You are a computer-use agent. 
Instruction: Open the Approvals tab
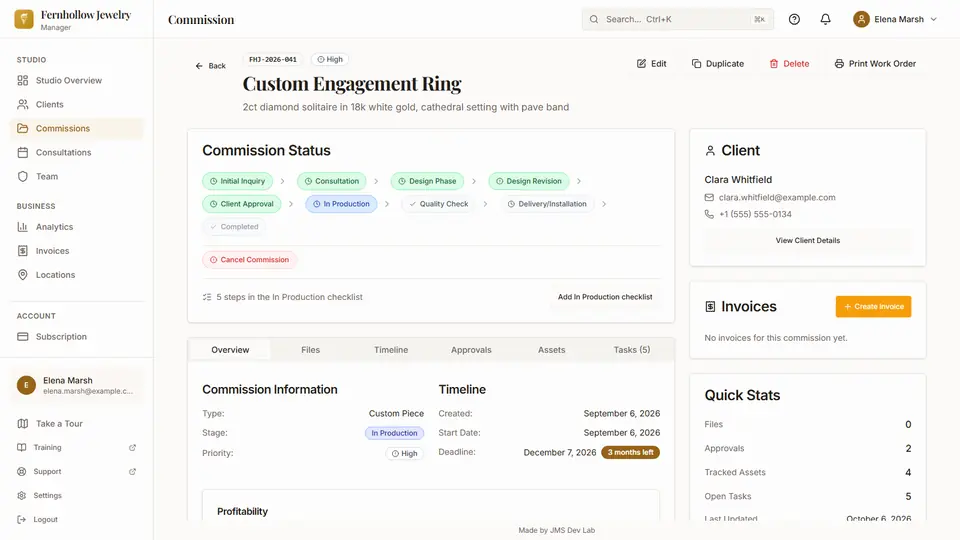tap(471, 350)
